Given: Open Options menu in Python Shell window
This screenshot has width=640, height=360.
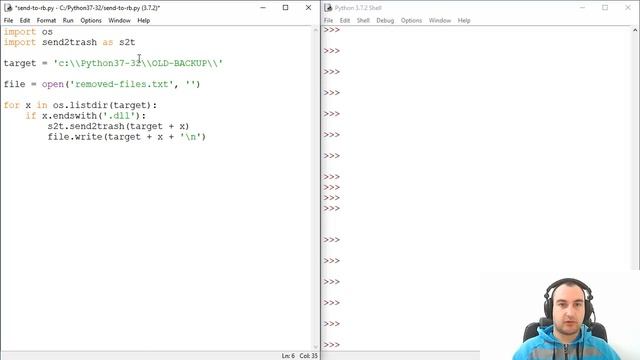Looking at the screenshot, I should [x=411, y=20].
